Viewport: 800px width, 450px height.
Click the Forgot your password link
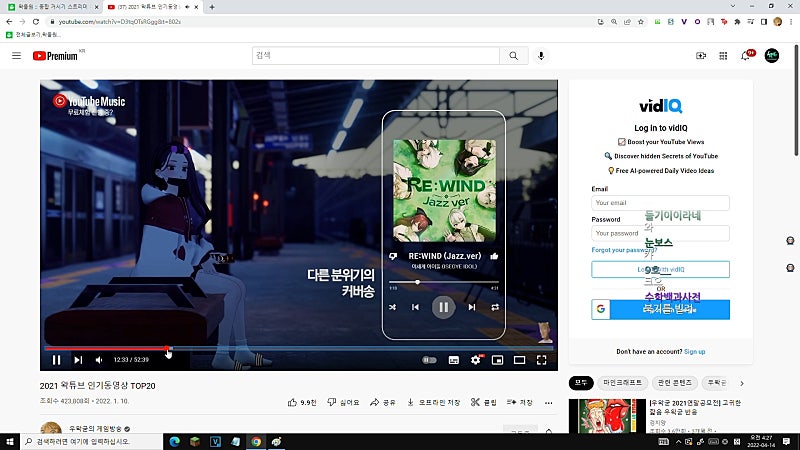click(x=624, y=250)
